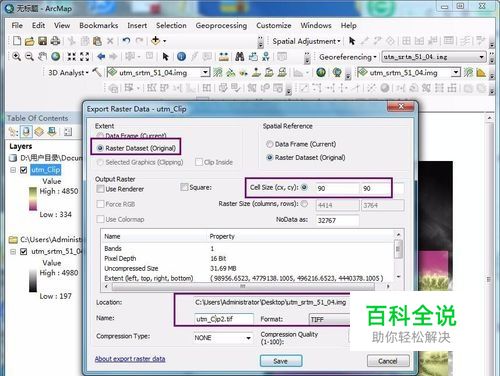The image size is (500, 376).
Task: Select Raster Dataset (Original) extent option
Action: point(100,148)
